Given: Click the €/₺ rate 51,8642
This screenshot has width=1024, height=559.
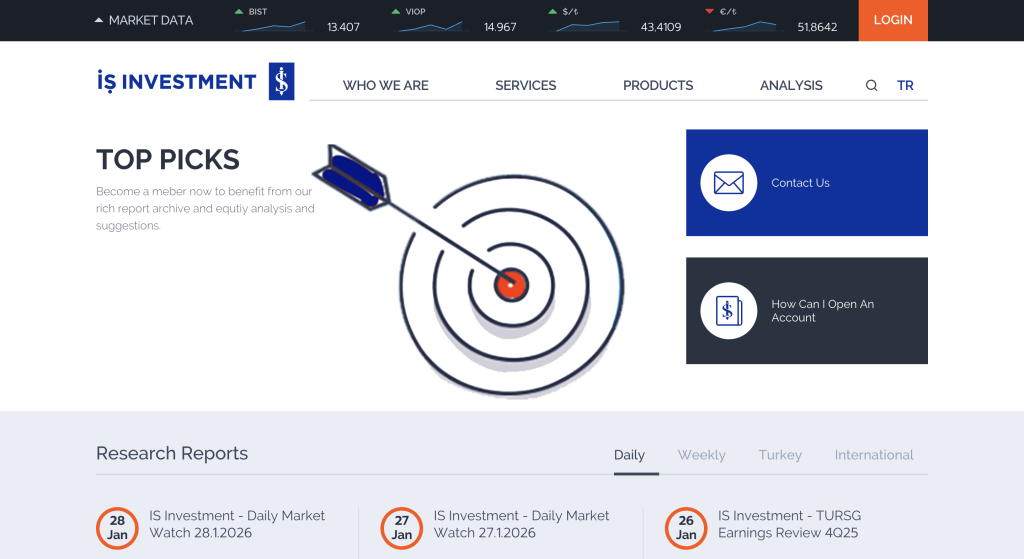Looking at the screenshot, I should pyautogui.click(x=817, y=27).
